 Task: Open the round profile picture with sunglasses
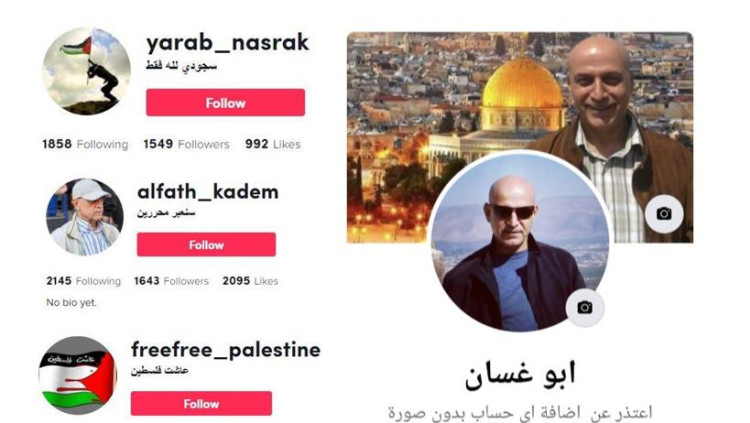tap(520, 242)
